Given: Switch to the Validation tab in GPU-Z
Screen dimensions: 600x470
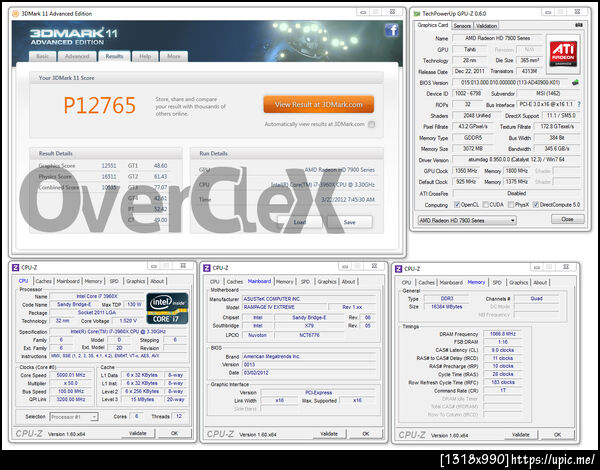Looking at the screenshot, I should click(486, 26).
